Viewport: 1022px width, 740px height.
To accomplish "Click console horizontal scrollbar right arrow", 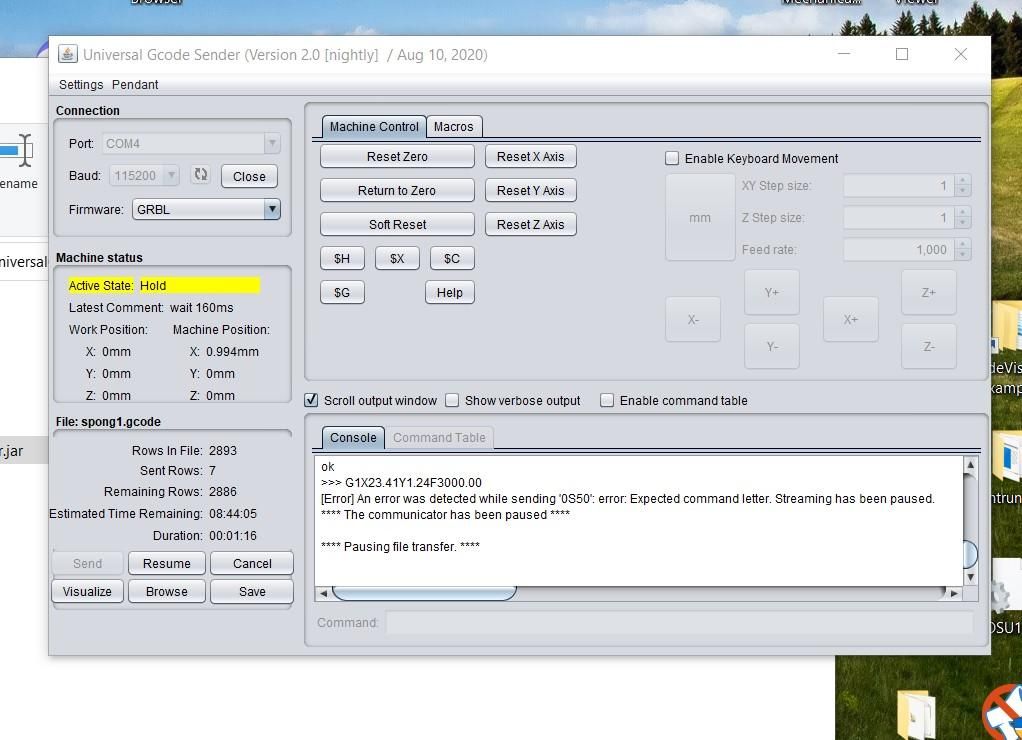I will point(954,593).
